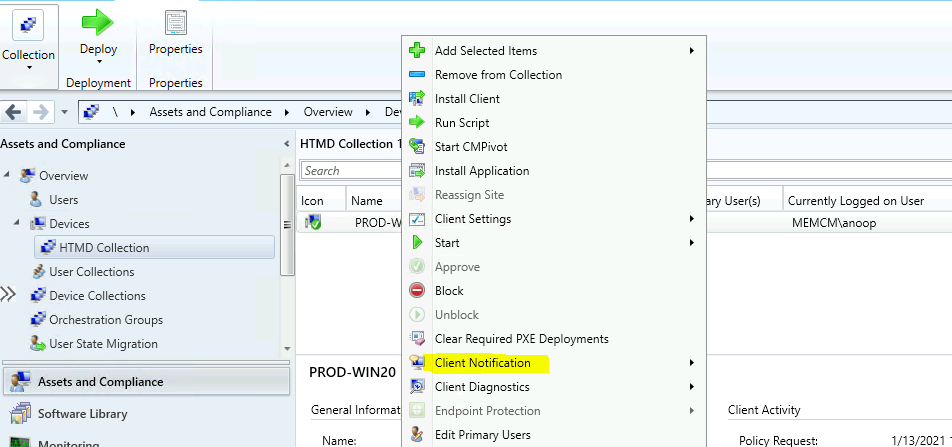952x447 pixels.
Task: Choose Clear Required PXE Deployments
Action: point(521,339)
